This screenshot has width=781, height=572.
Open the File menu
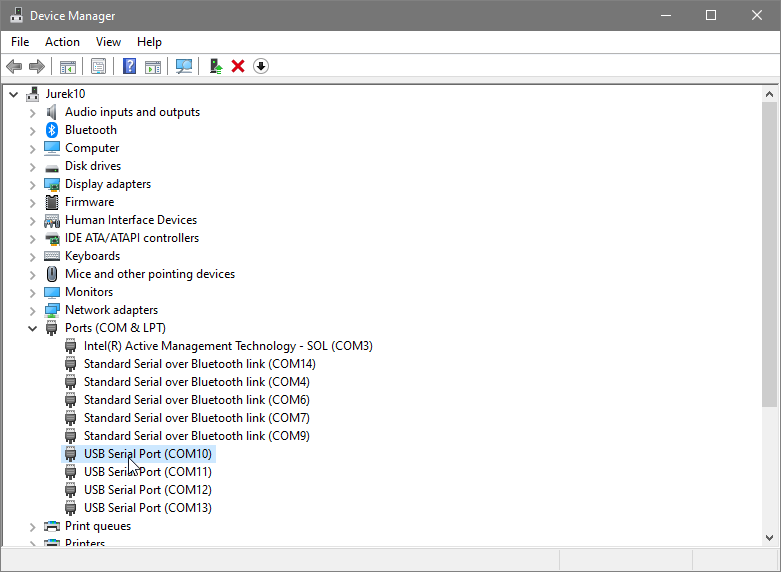coord(20,42)
